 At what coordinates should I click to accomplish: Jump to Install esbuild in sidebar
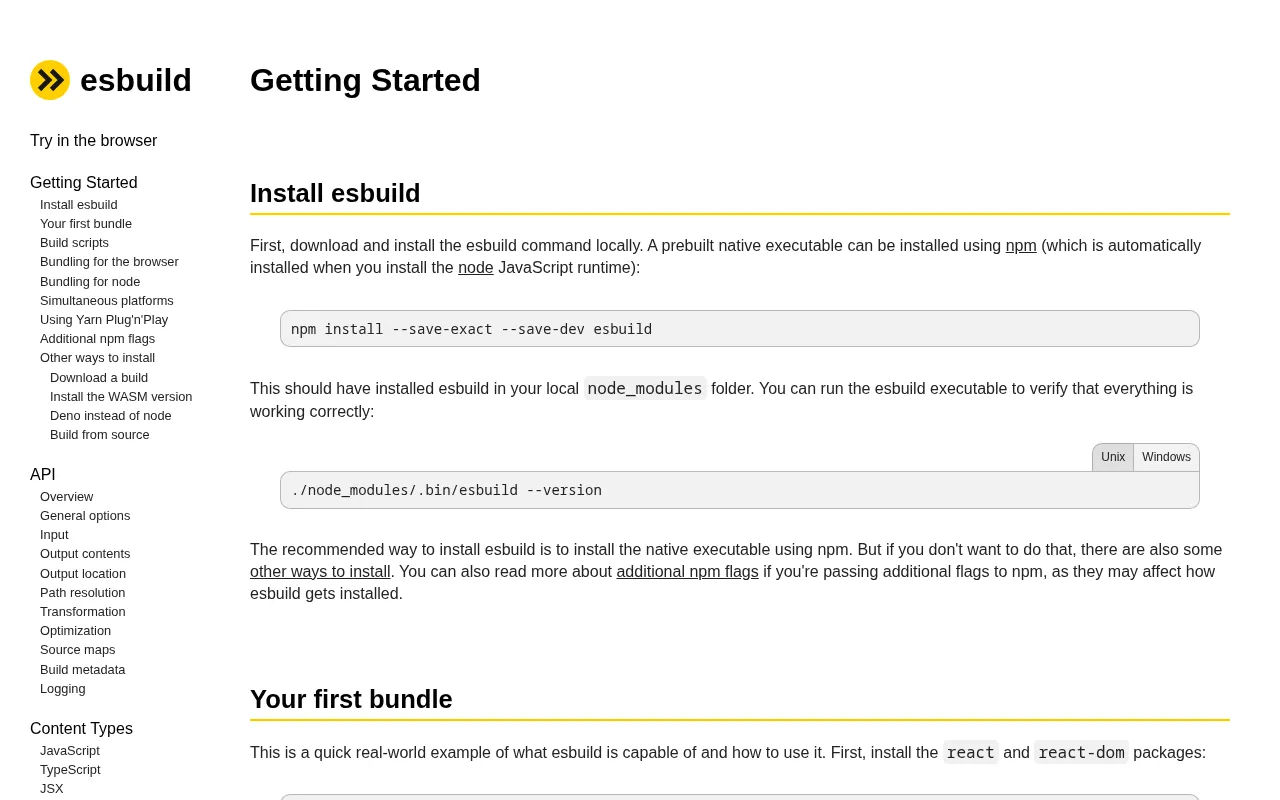pyautogui.click(x=78, y=205)
